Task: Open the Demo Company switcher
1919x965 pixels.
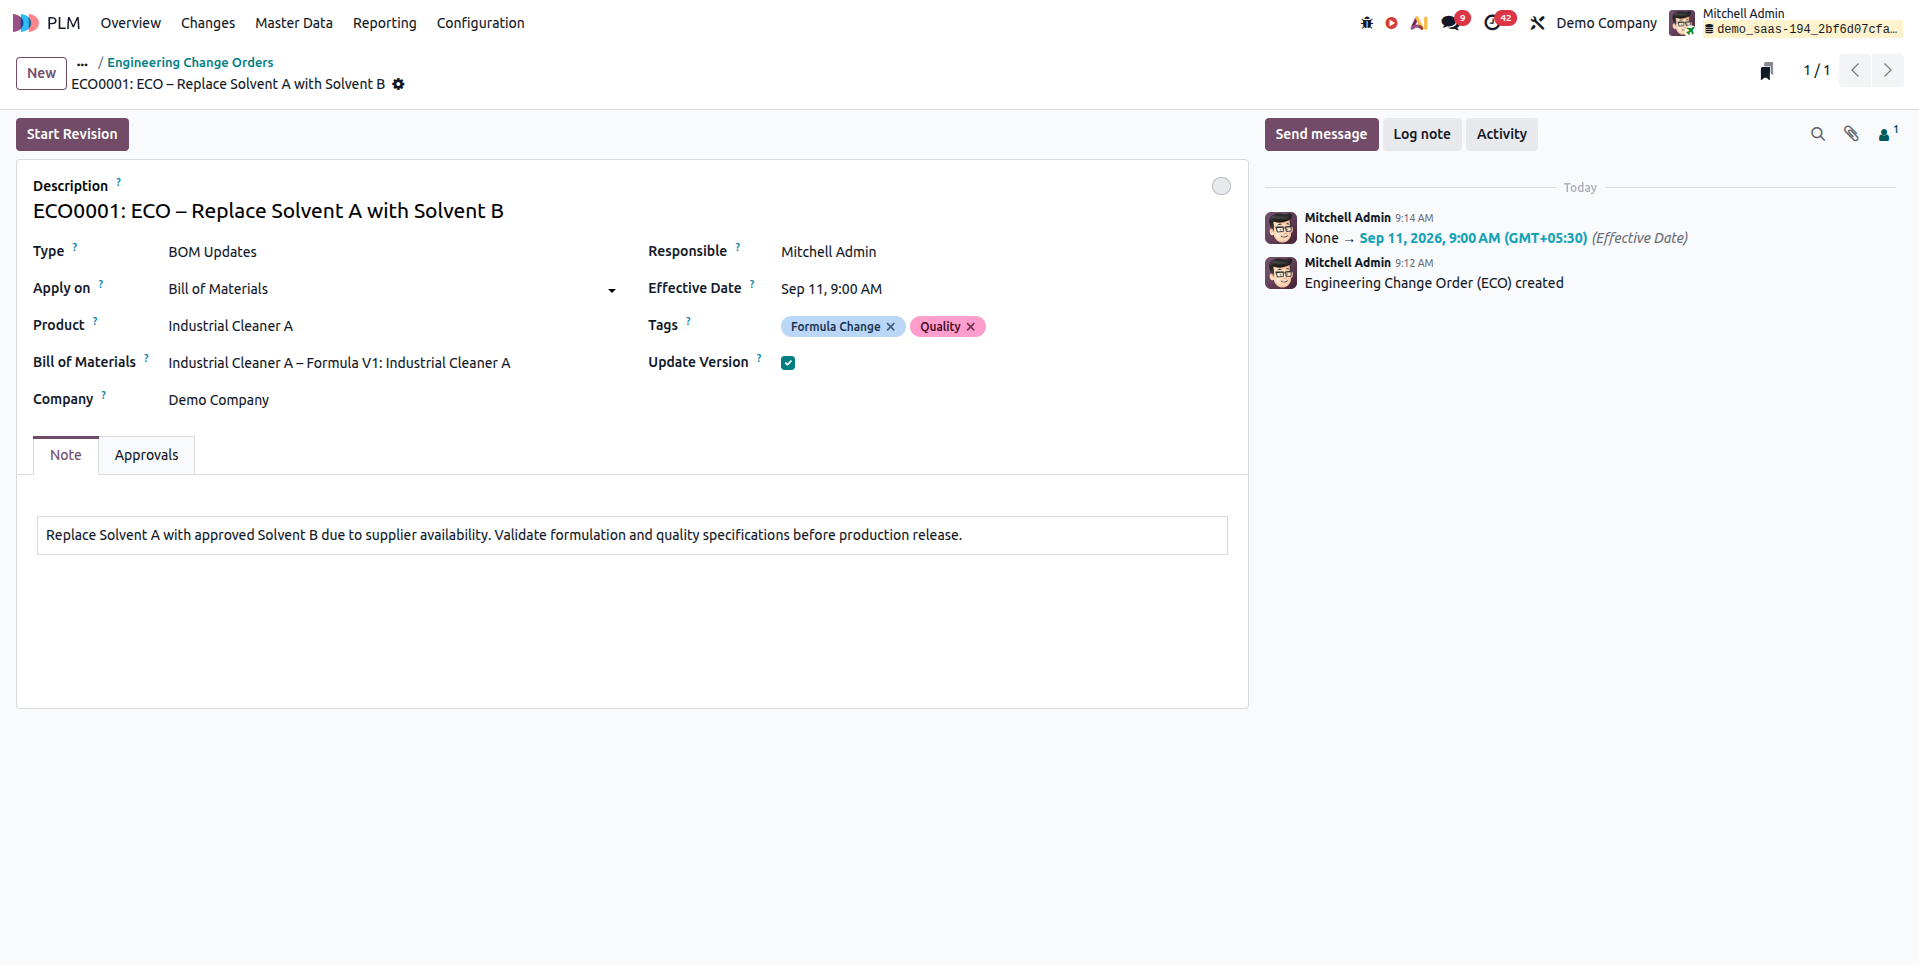Action: (x=1606, y=23)
